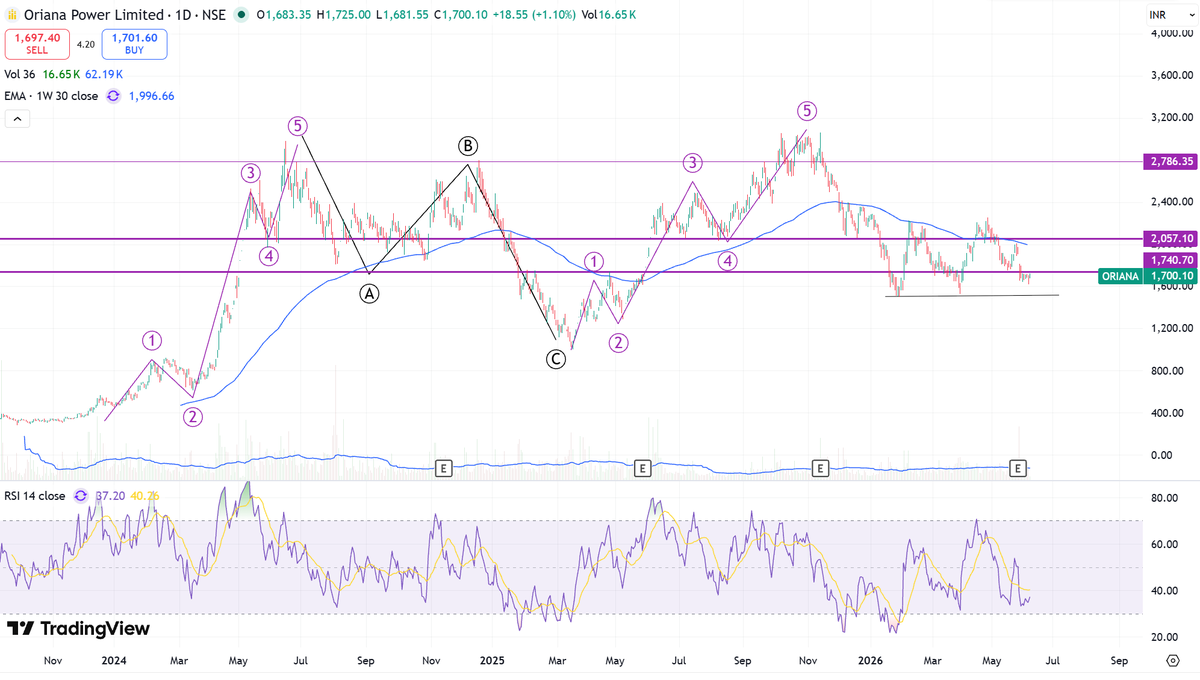The image size is (1200, 680).
Task: Click the 2,786.35 price line label
Action: pos(1172,161)
